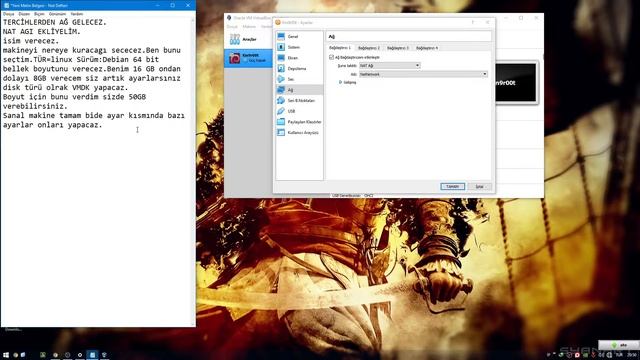640x360 pixels.
Task: Open the Kullanıcı Arayüzü category
Action: click(x=299, y=133)
